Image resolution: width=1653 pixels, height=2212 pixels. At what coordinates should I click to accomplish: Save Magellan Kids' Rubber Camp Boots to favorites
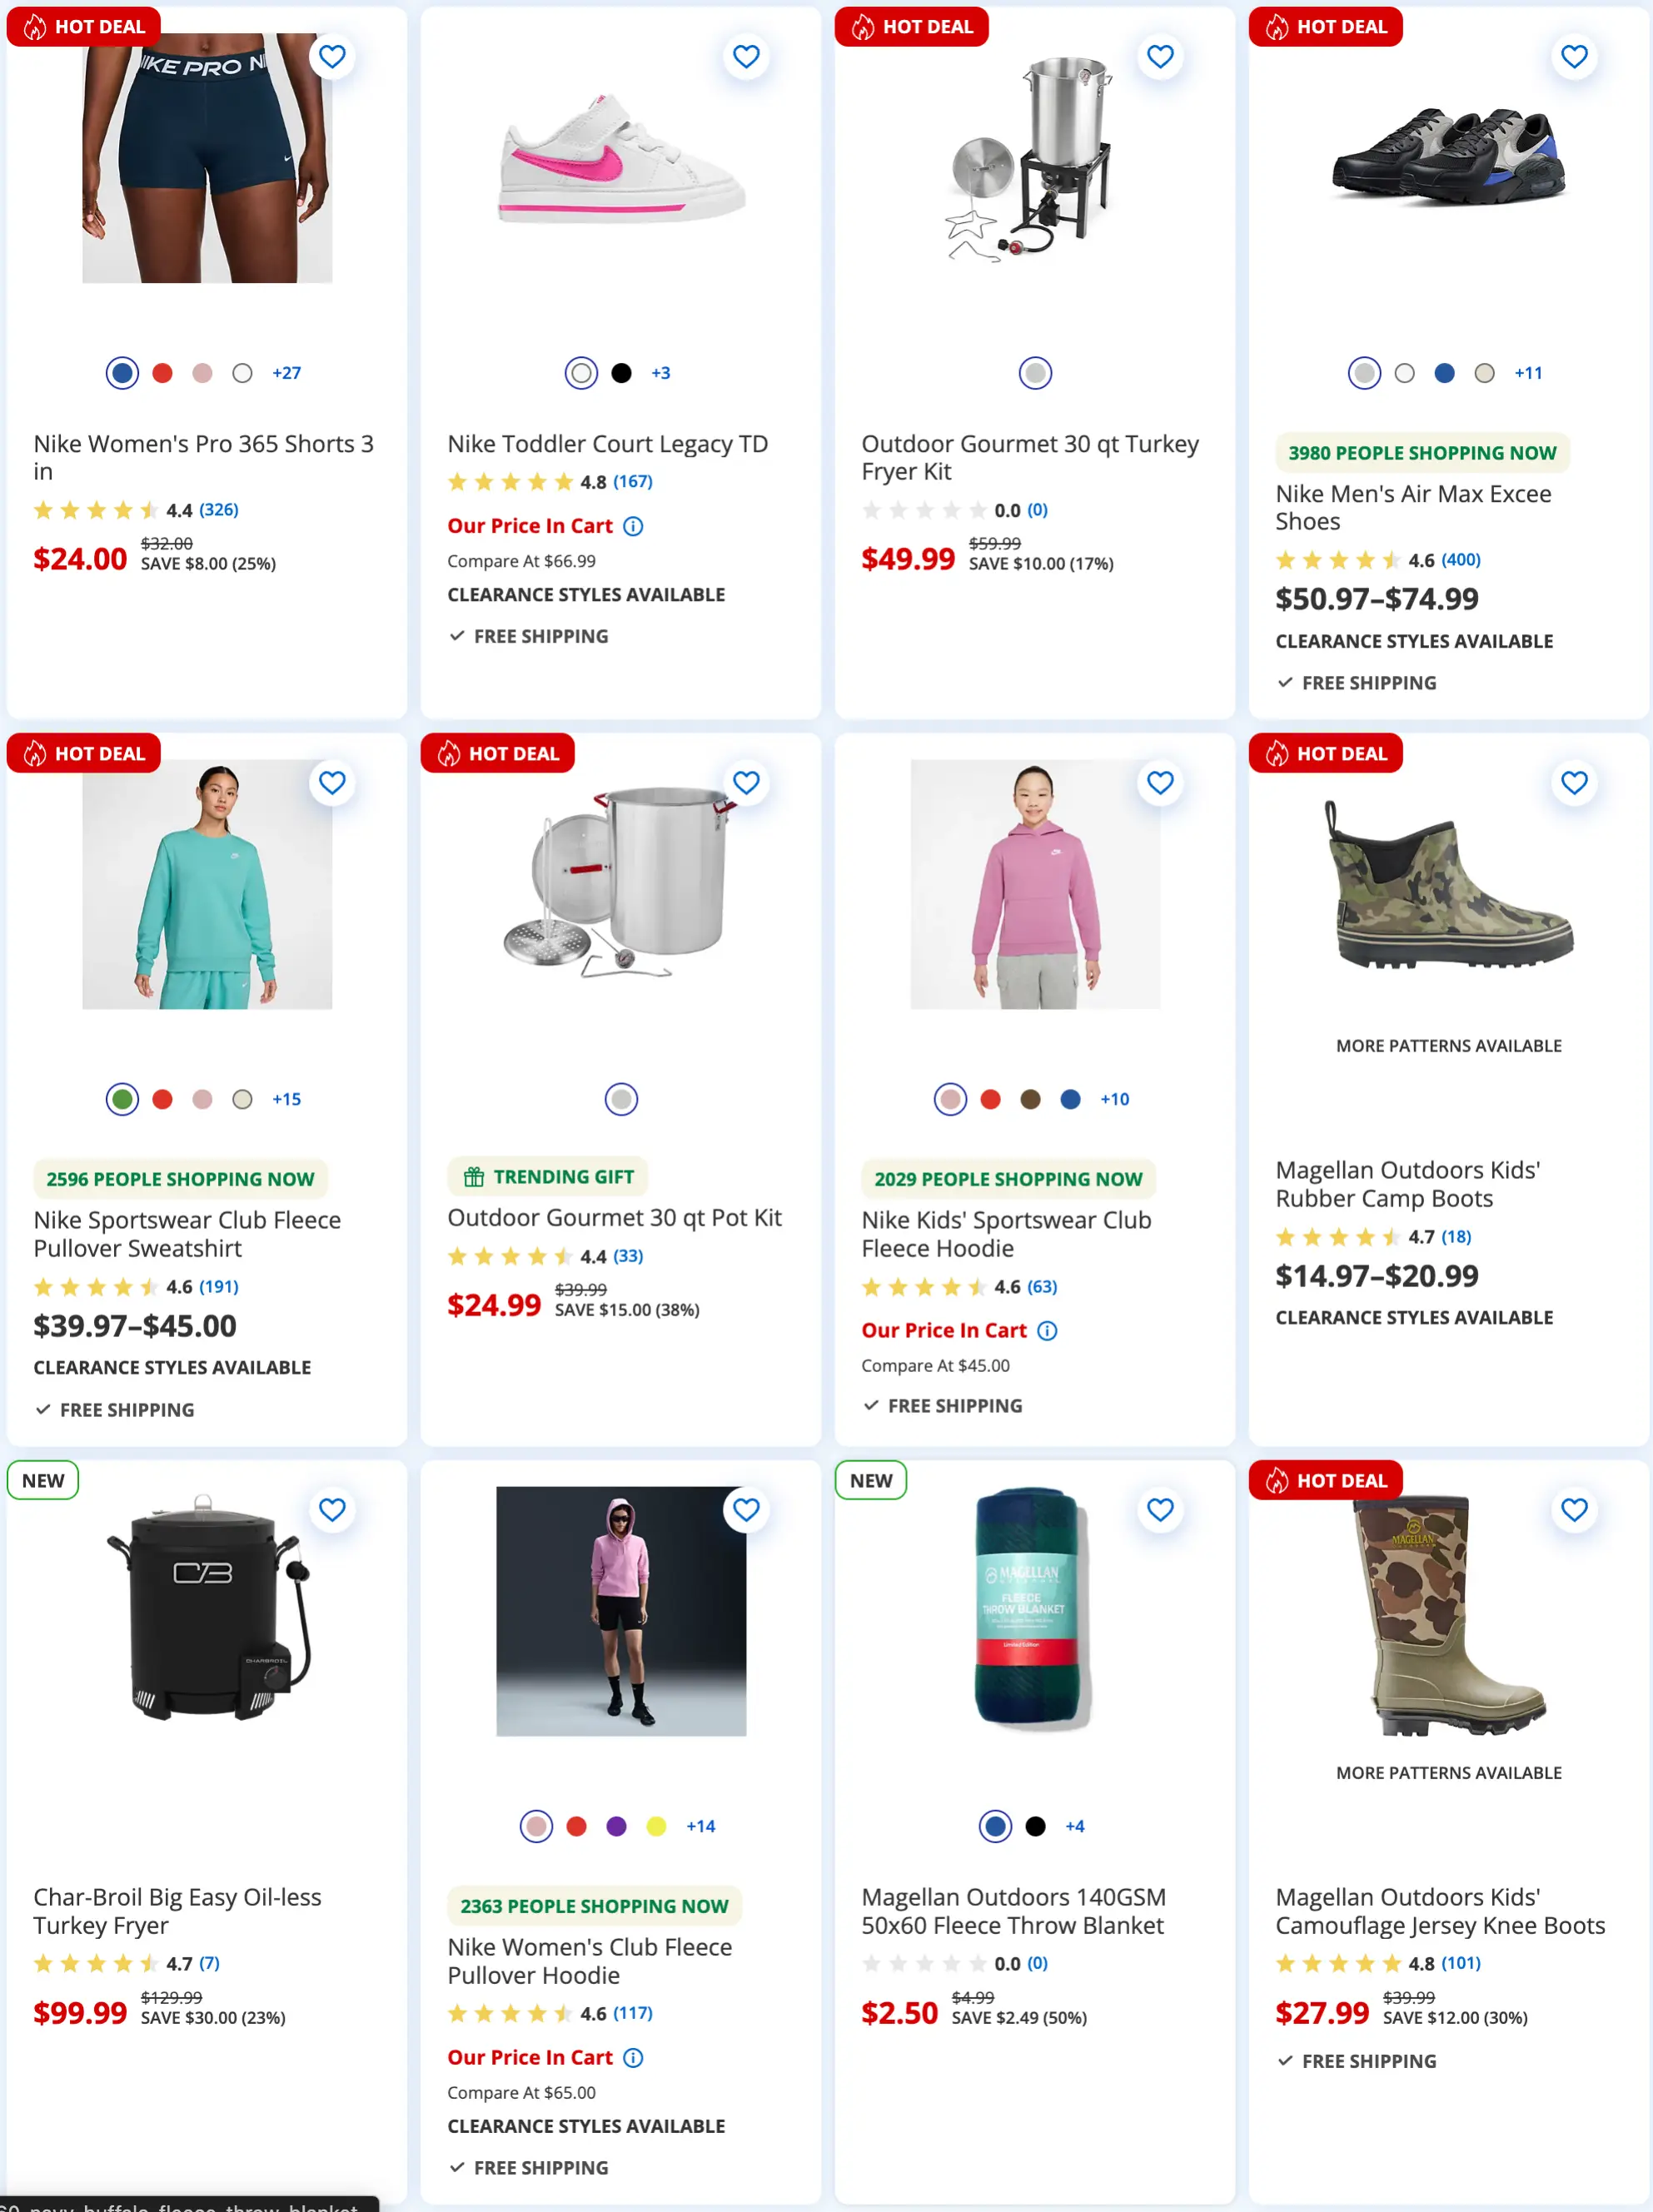pyautogui.click(x=1574, y=783)
